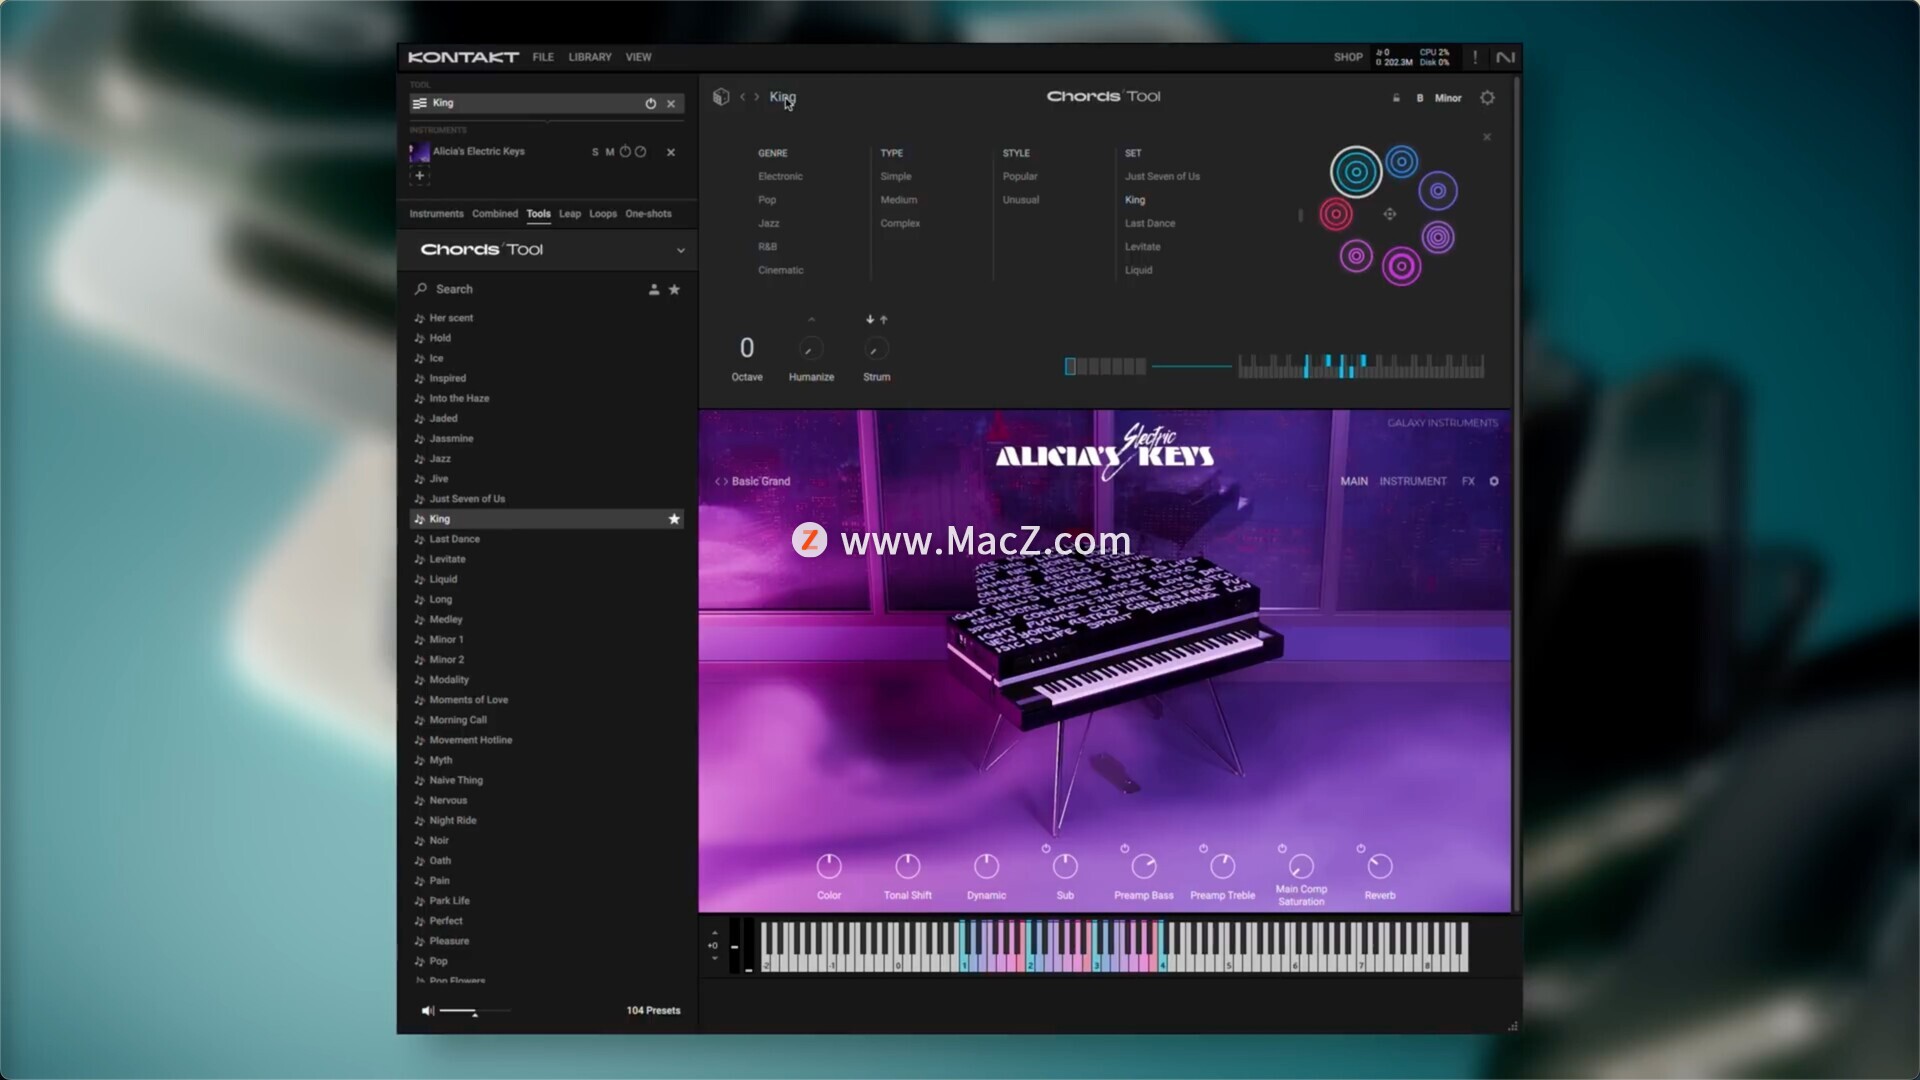The image size is (1920, 1080).
Task: Click the speaker volume icon
Action: 427,1011
